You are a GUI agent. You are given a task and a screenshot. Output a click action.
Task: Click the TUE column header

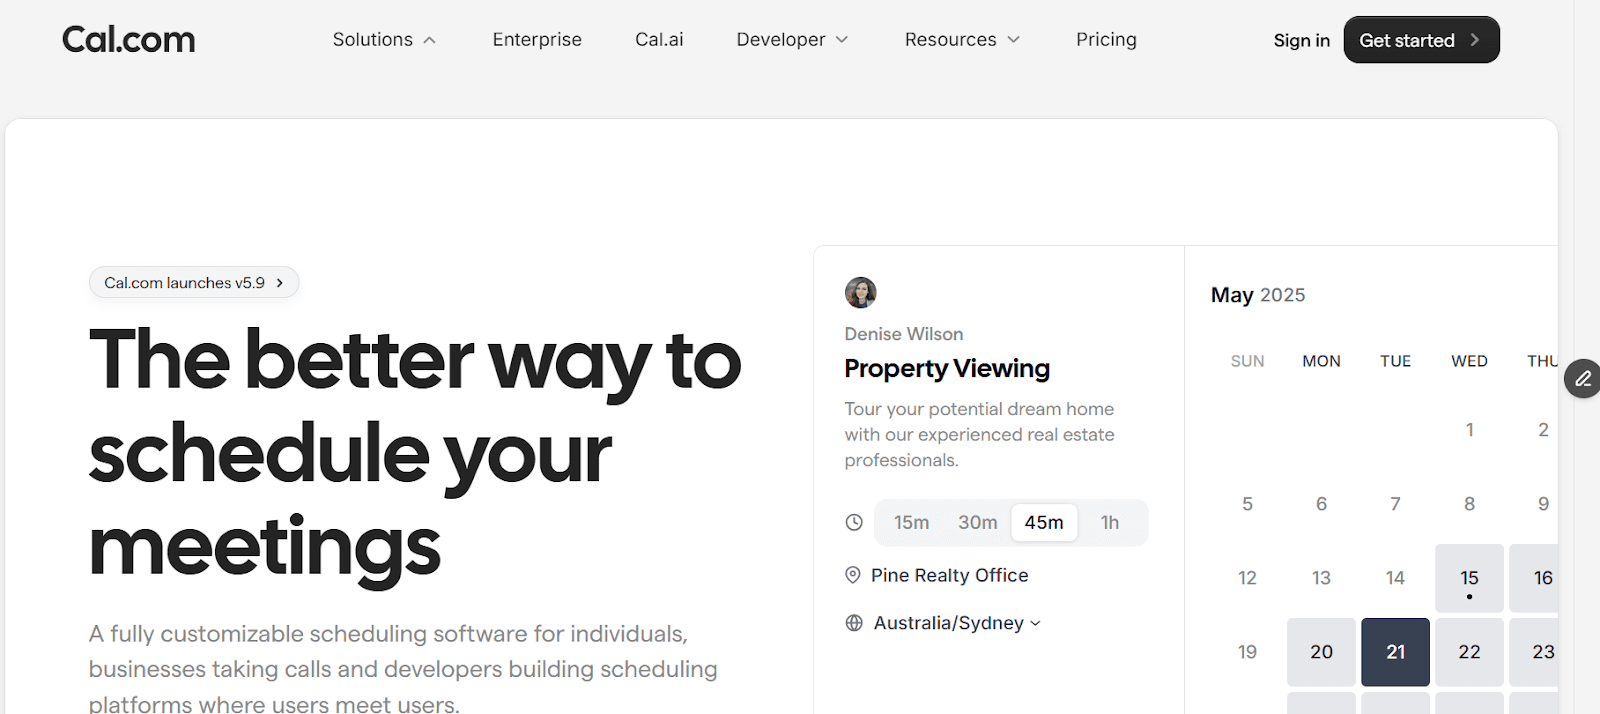click(1395, 361)
